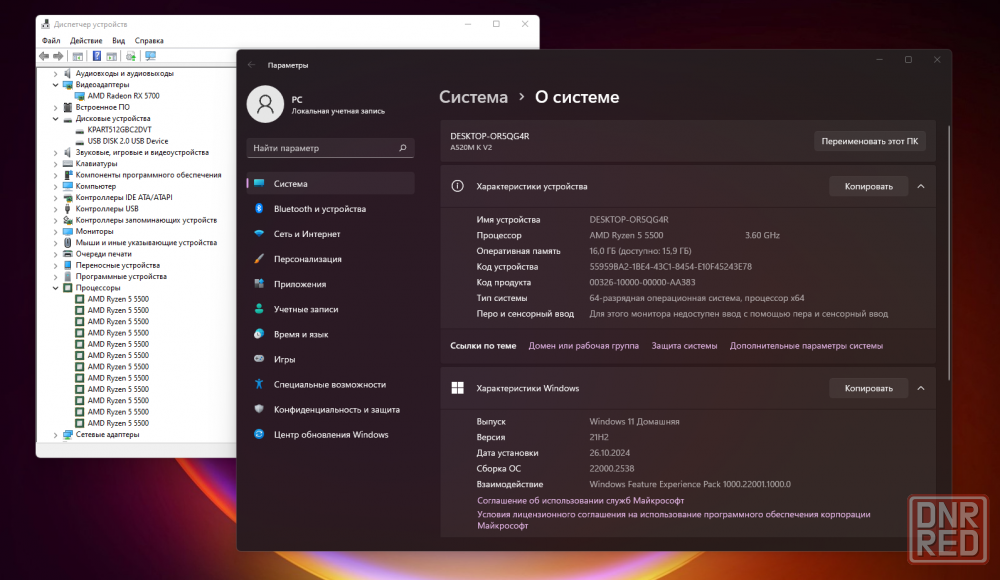Click the show/hide console tree toolbar icon

(x=78, y=56)
